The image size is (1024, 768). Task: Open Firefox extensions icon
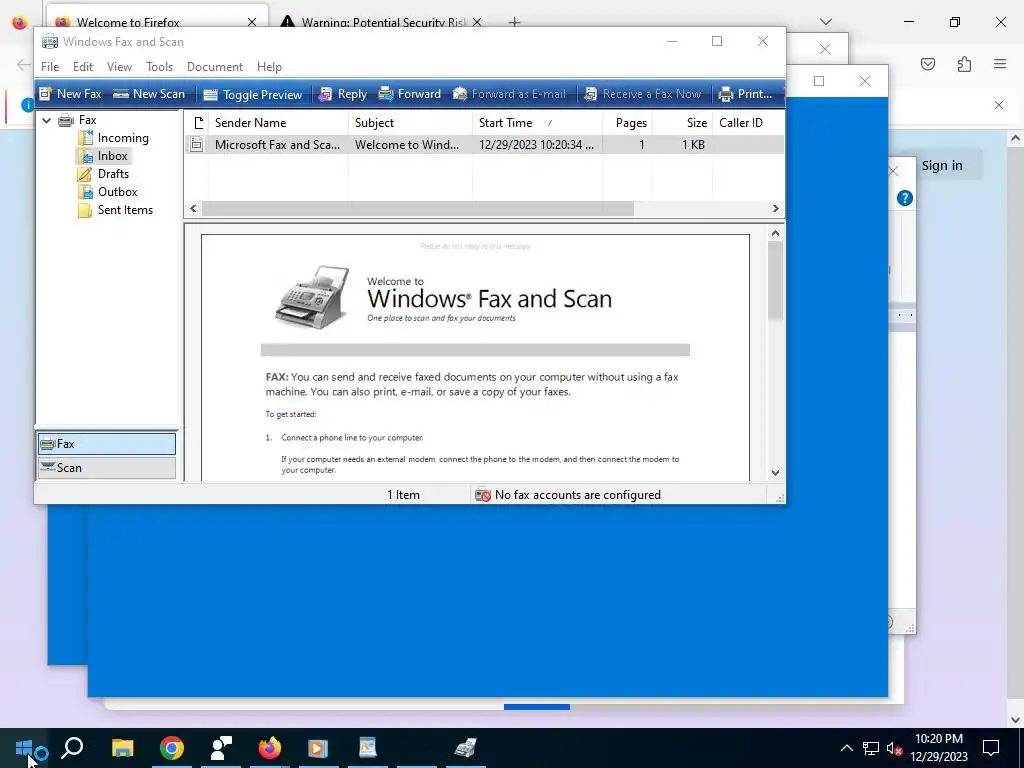pyautogui.click(x=965, y=64)
